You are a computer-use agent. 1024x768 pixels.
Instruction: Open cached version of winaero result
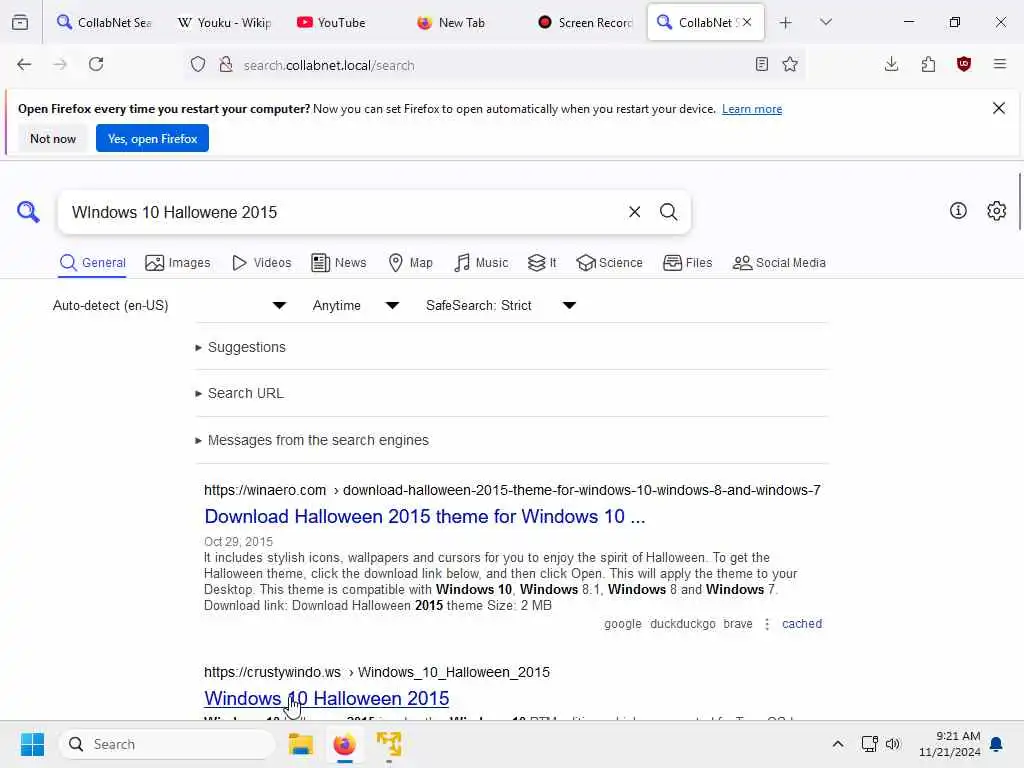click(802, 624)
